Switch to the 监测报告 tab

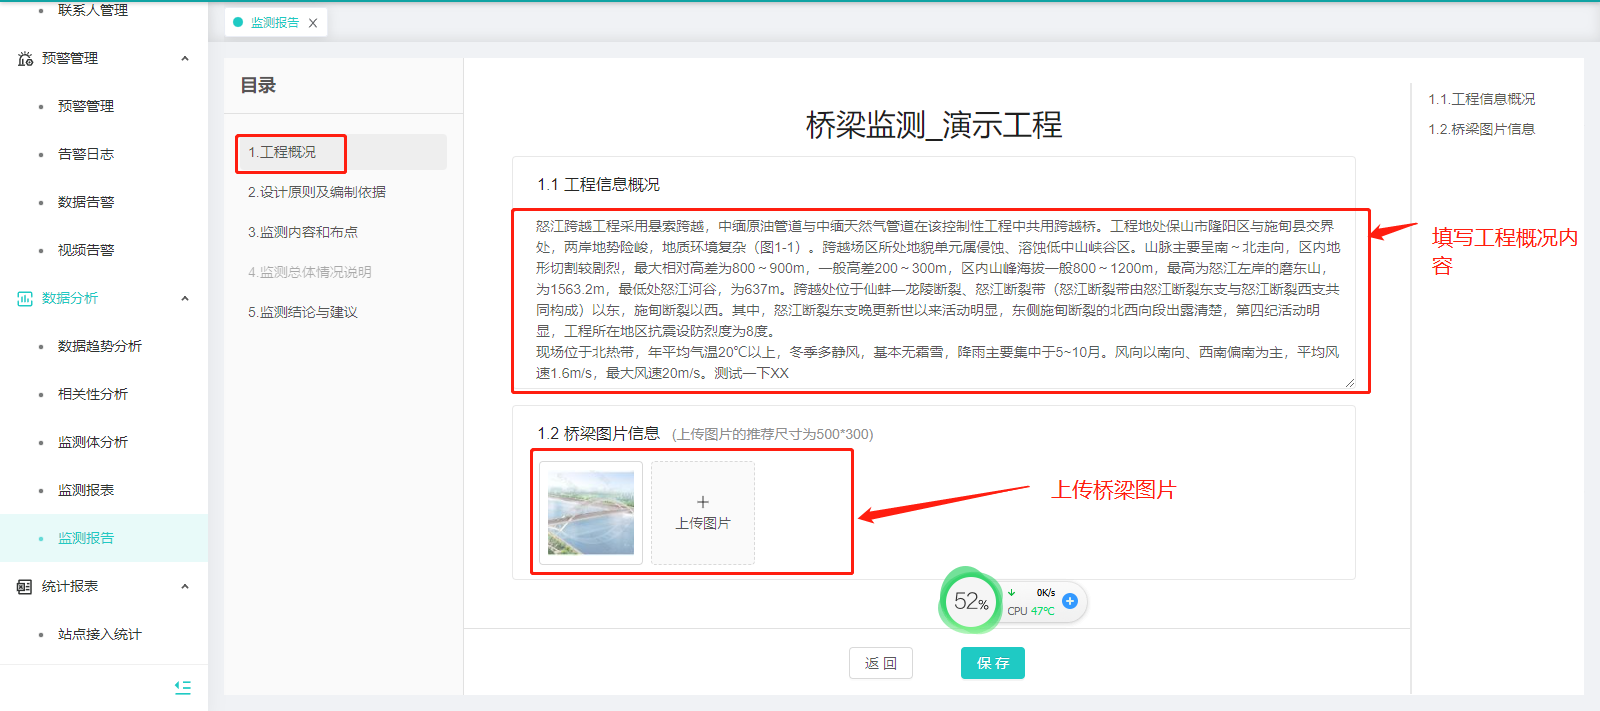(274, 23)
